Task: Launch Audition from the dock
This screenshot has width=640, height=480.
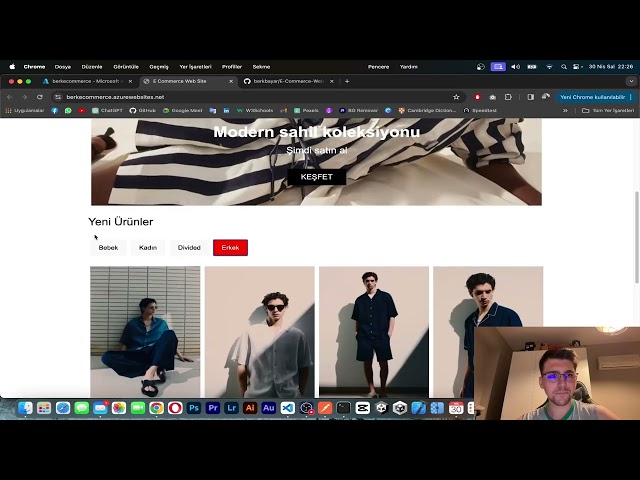Action: 269,408
